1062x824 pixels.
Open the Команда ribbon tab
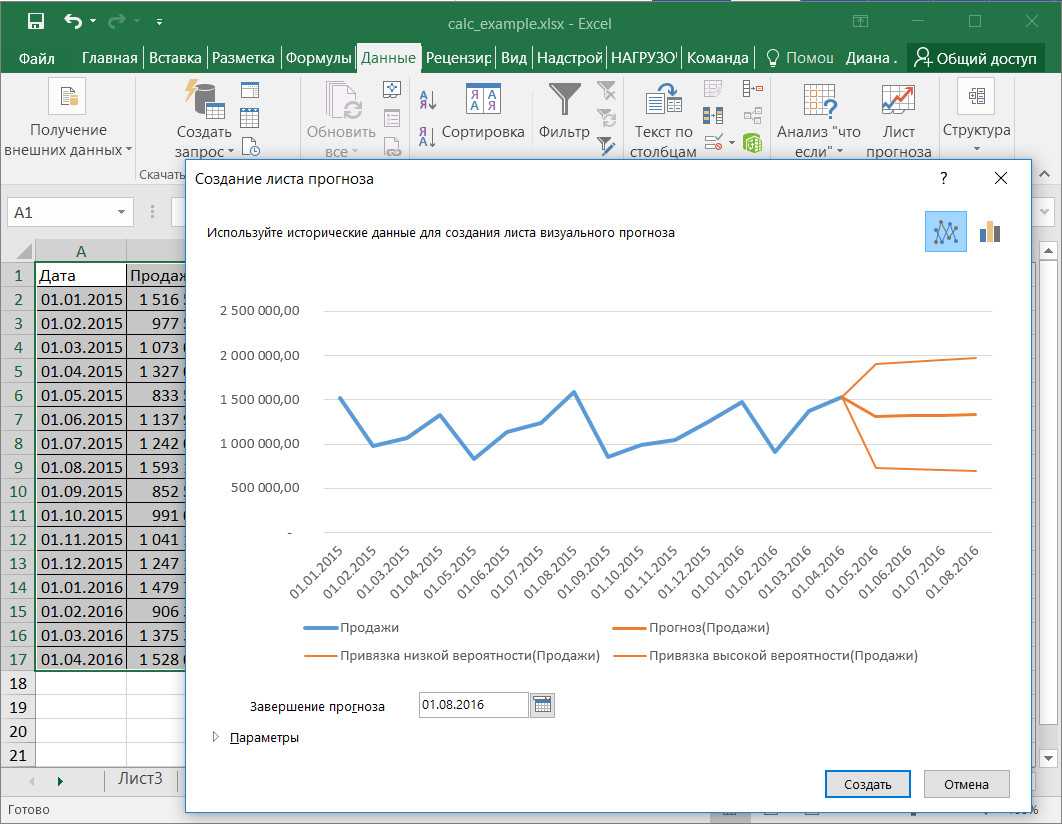click(x=717, y=58)
